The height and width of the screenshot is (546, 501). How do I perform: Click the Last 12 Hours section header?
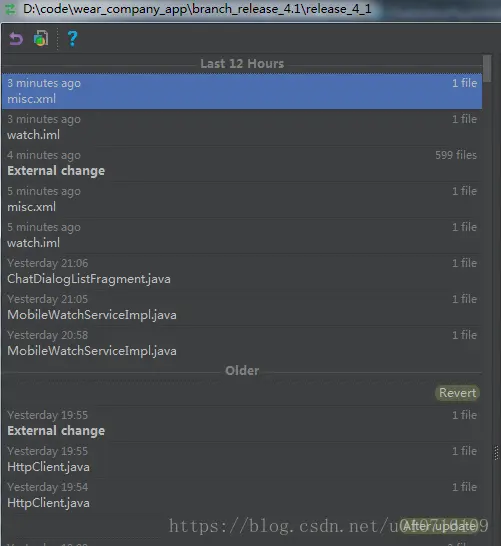pyautogui.click(x=242, y=64)
